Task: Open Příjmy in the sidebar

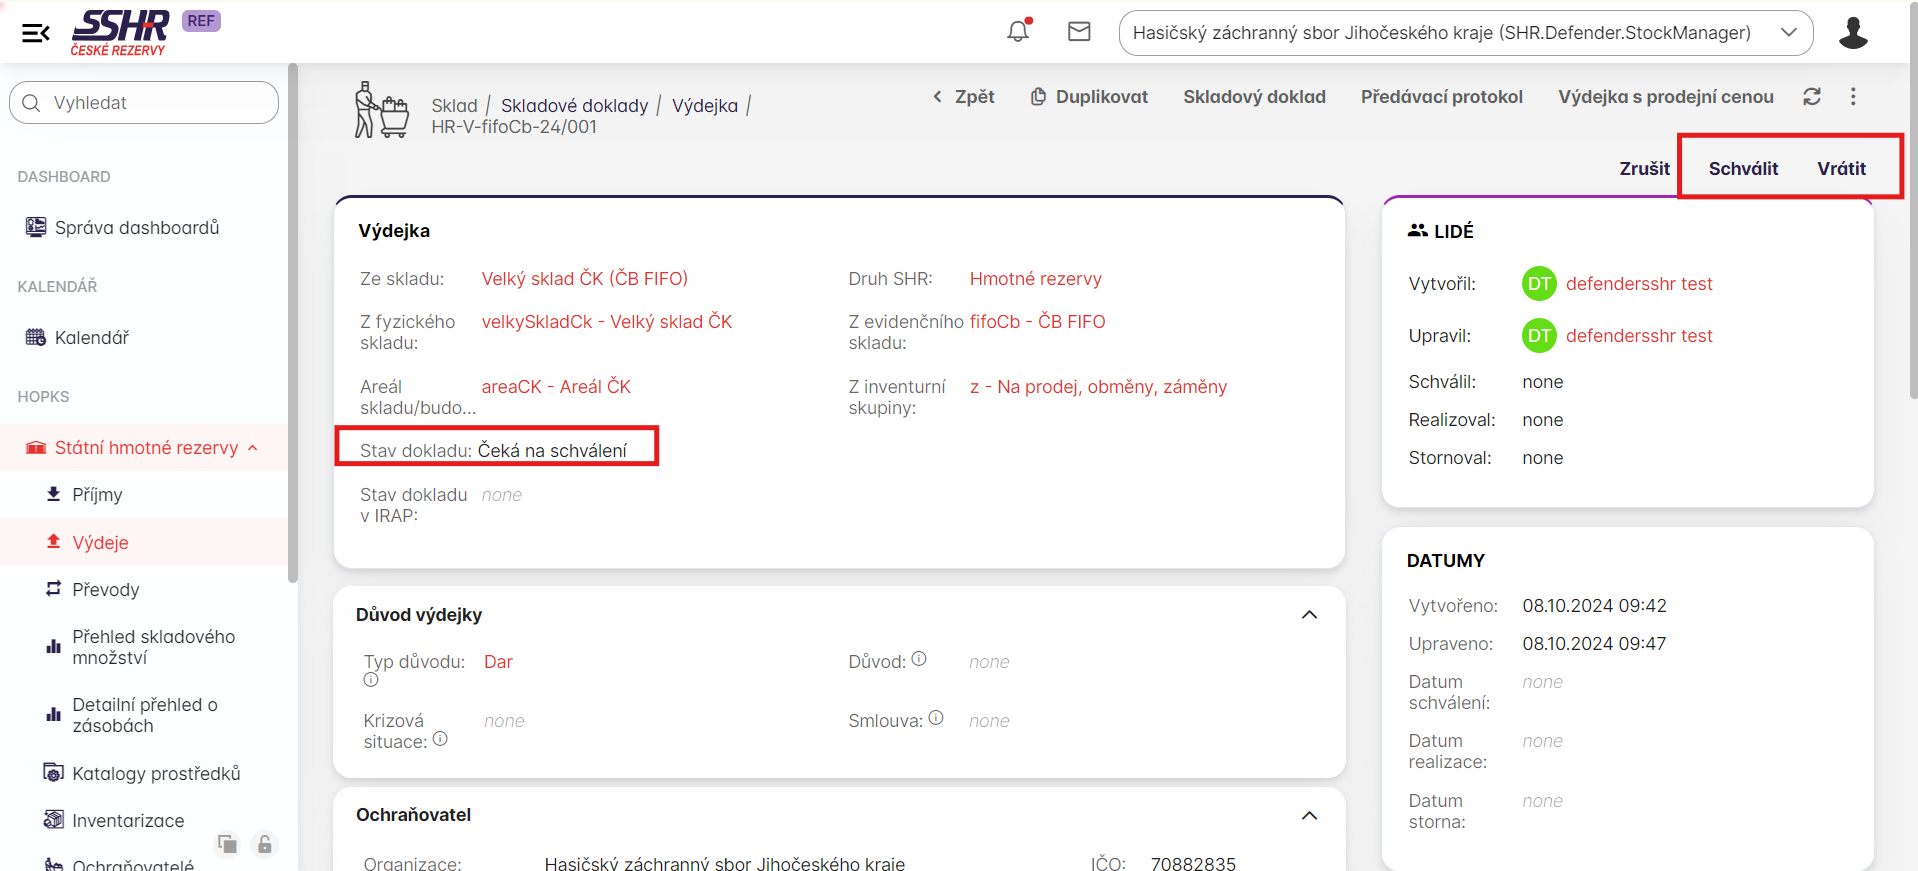Action: click(97, 495)
